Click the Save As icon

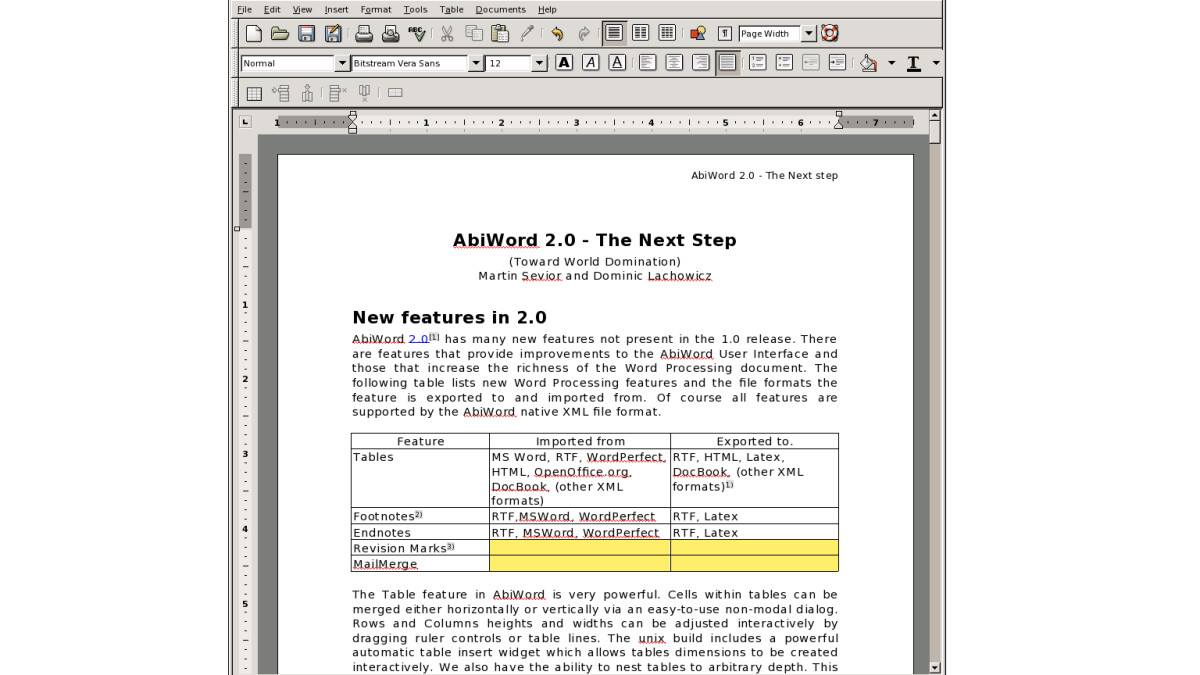(333, 34)
